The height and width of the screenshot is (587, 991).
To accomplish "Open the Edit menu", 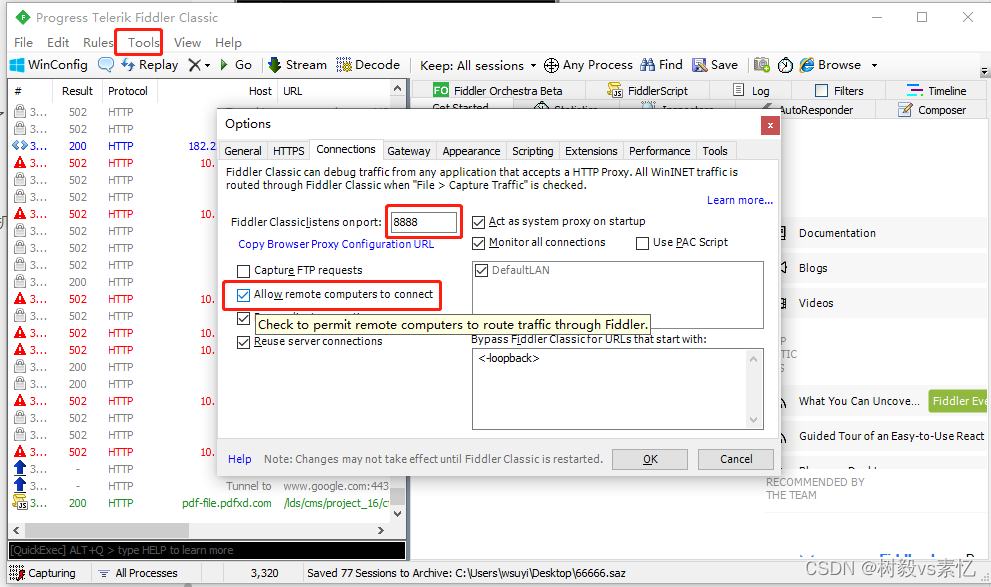I will 58,42.
